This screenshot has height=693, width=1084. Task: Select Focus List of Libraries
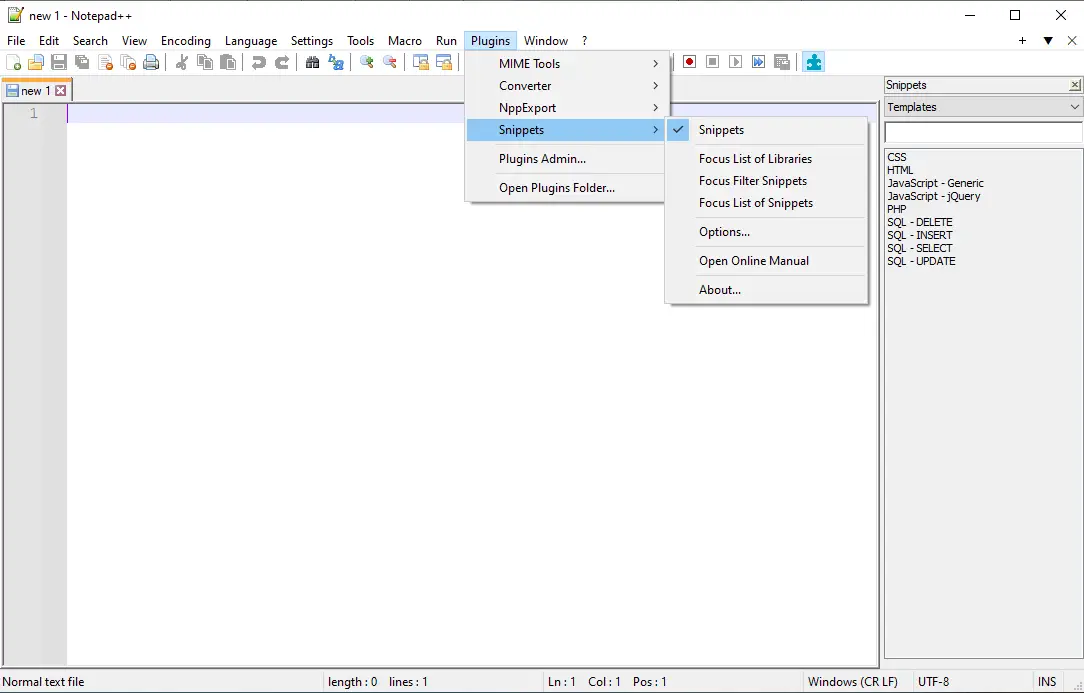tap(755, 158)
